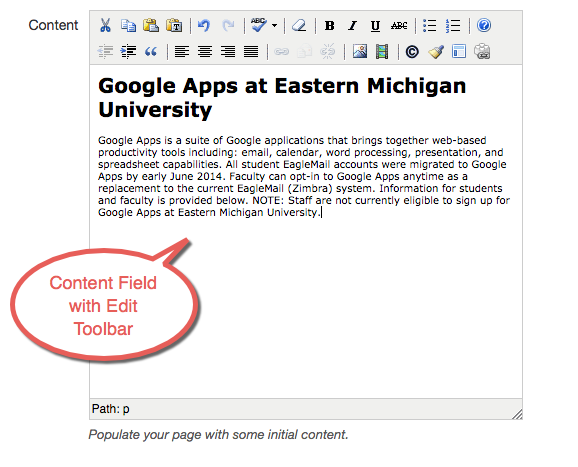
Task: Click inside the Content text area
Action: (306, 231)
